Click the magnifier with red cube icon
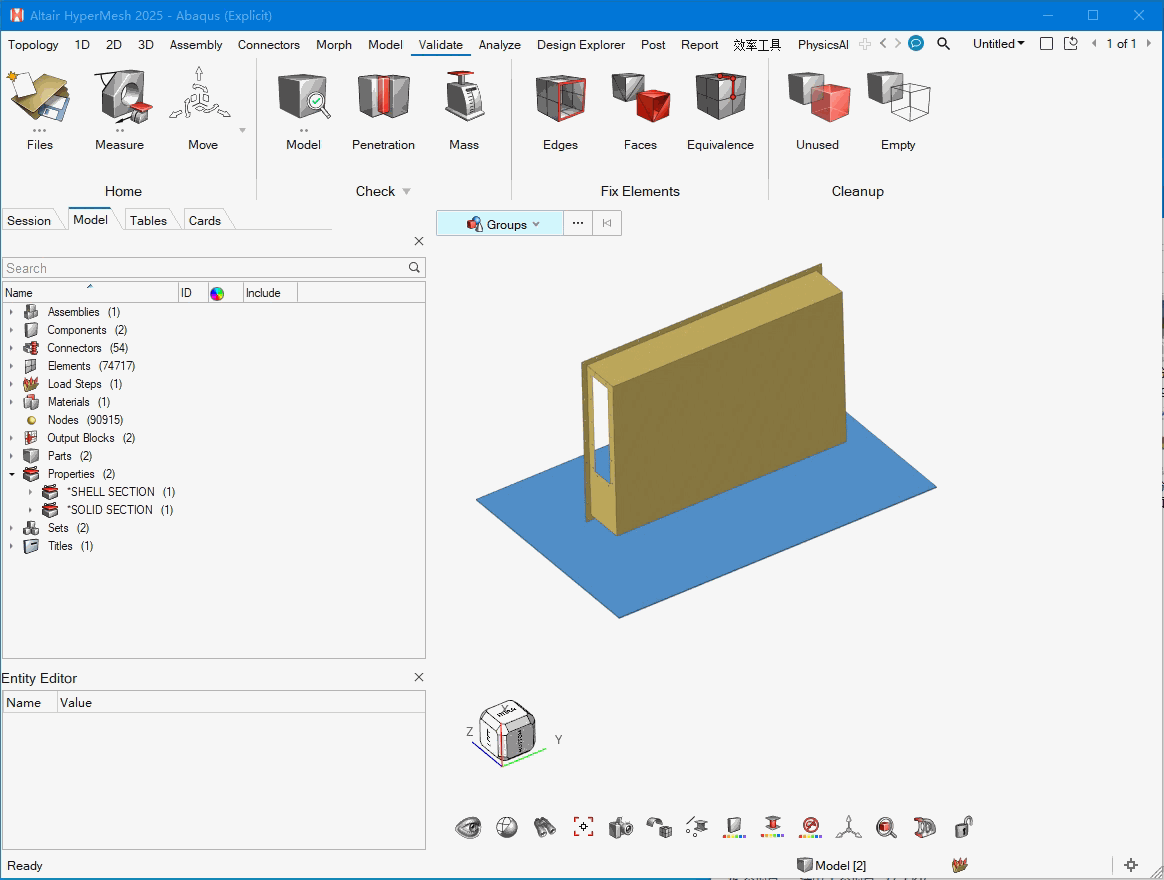1164x880 pixels. tap(886, 827)
